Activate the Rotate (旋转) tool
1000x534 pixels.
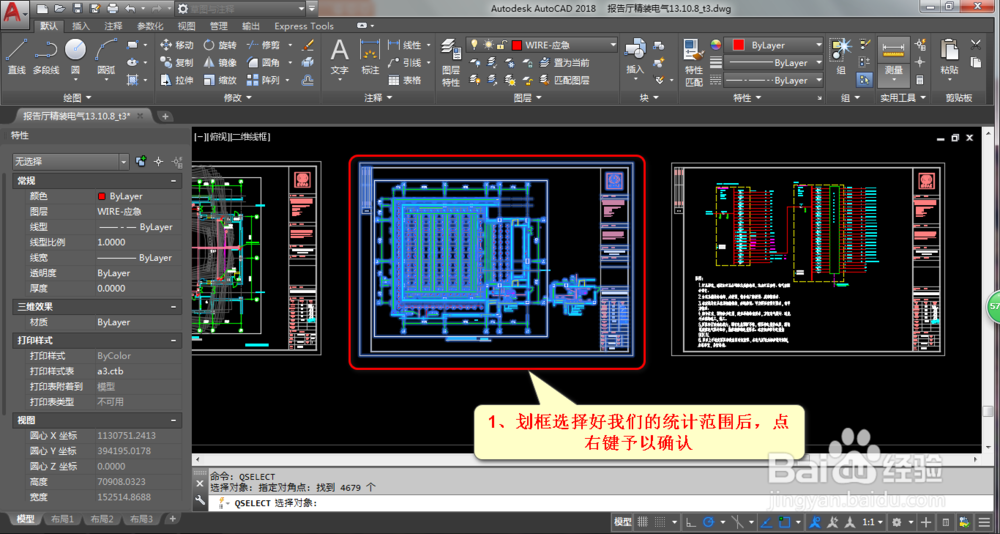[x=220, y=45]
